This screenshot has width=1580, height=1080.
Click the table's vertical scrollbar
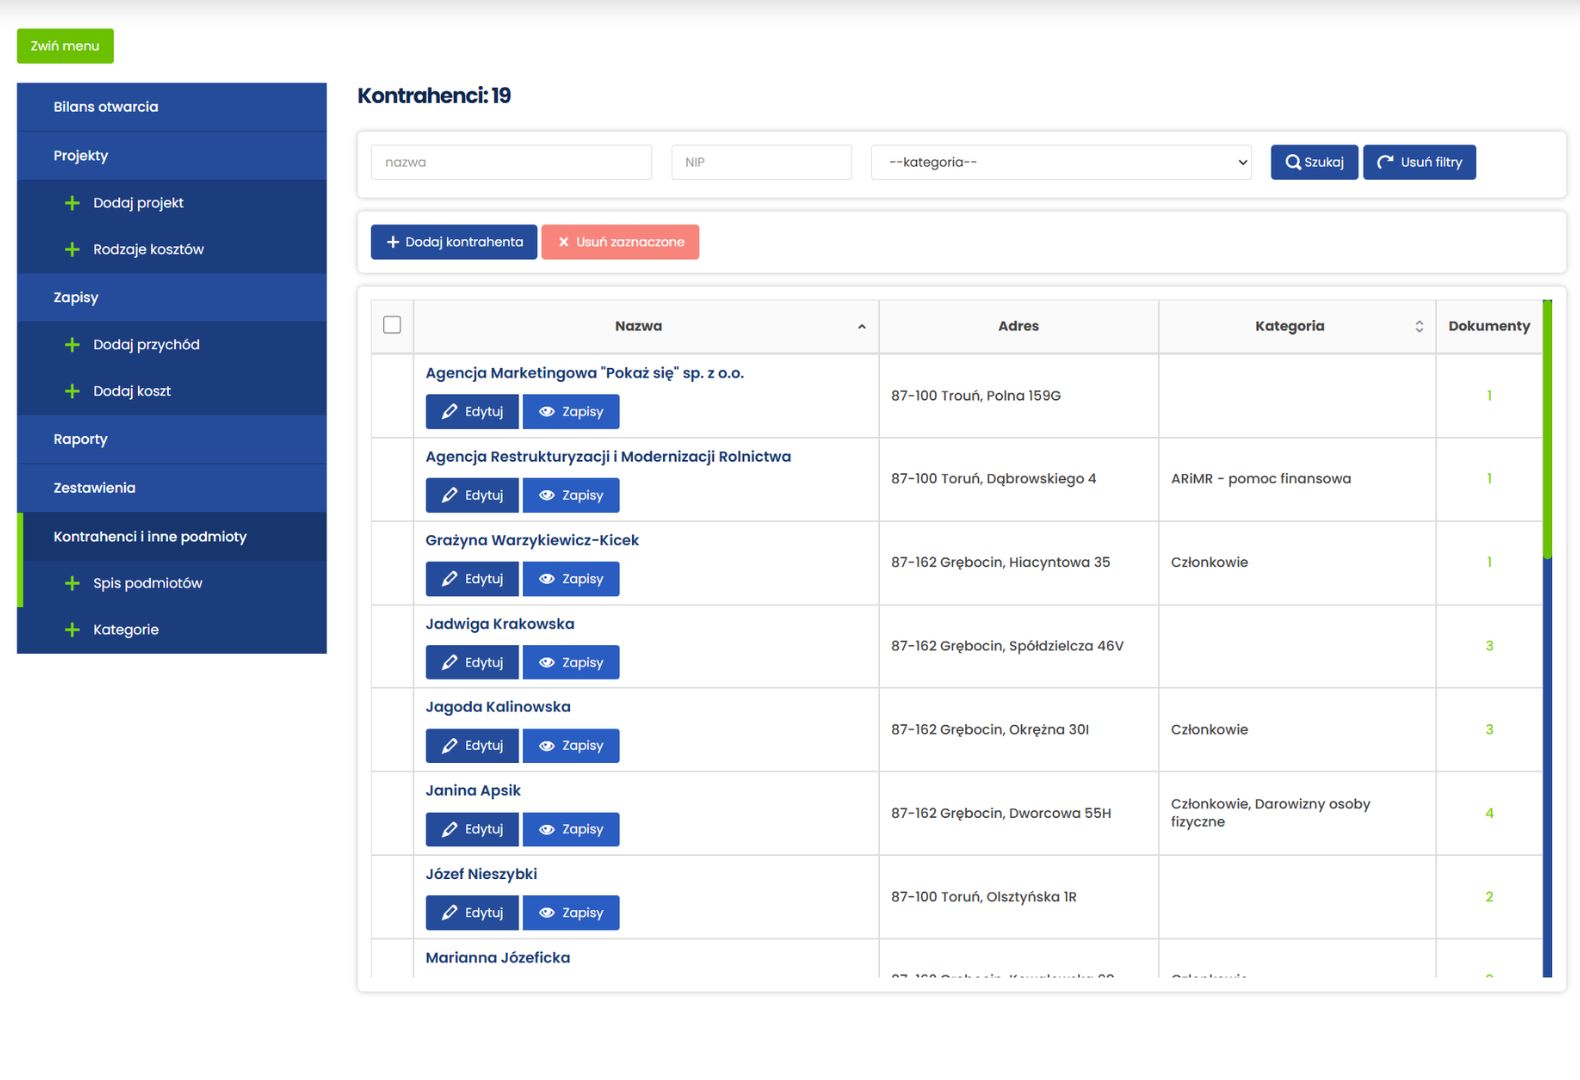pos(1547,640)
